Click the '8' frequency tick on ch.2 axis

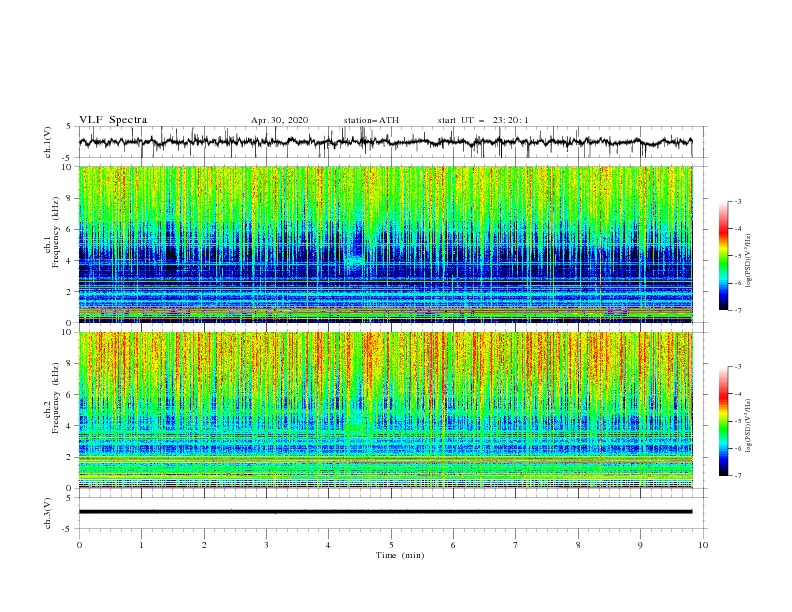[x=70, y=364]
